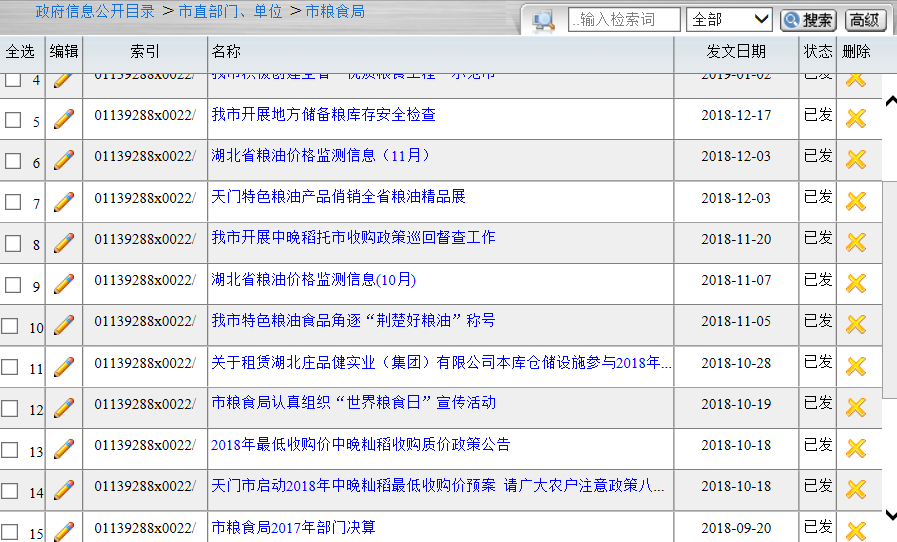Go to 政府信息公开目录 in the breadcrumb
The height and width of the screenshot is (542, 897).
[x=95, y=12]
